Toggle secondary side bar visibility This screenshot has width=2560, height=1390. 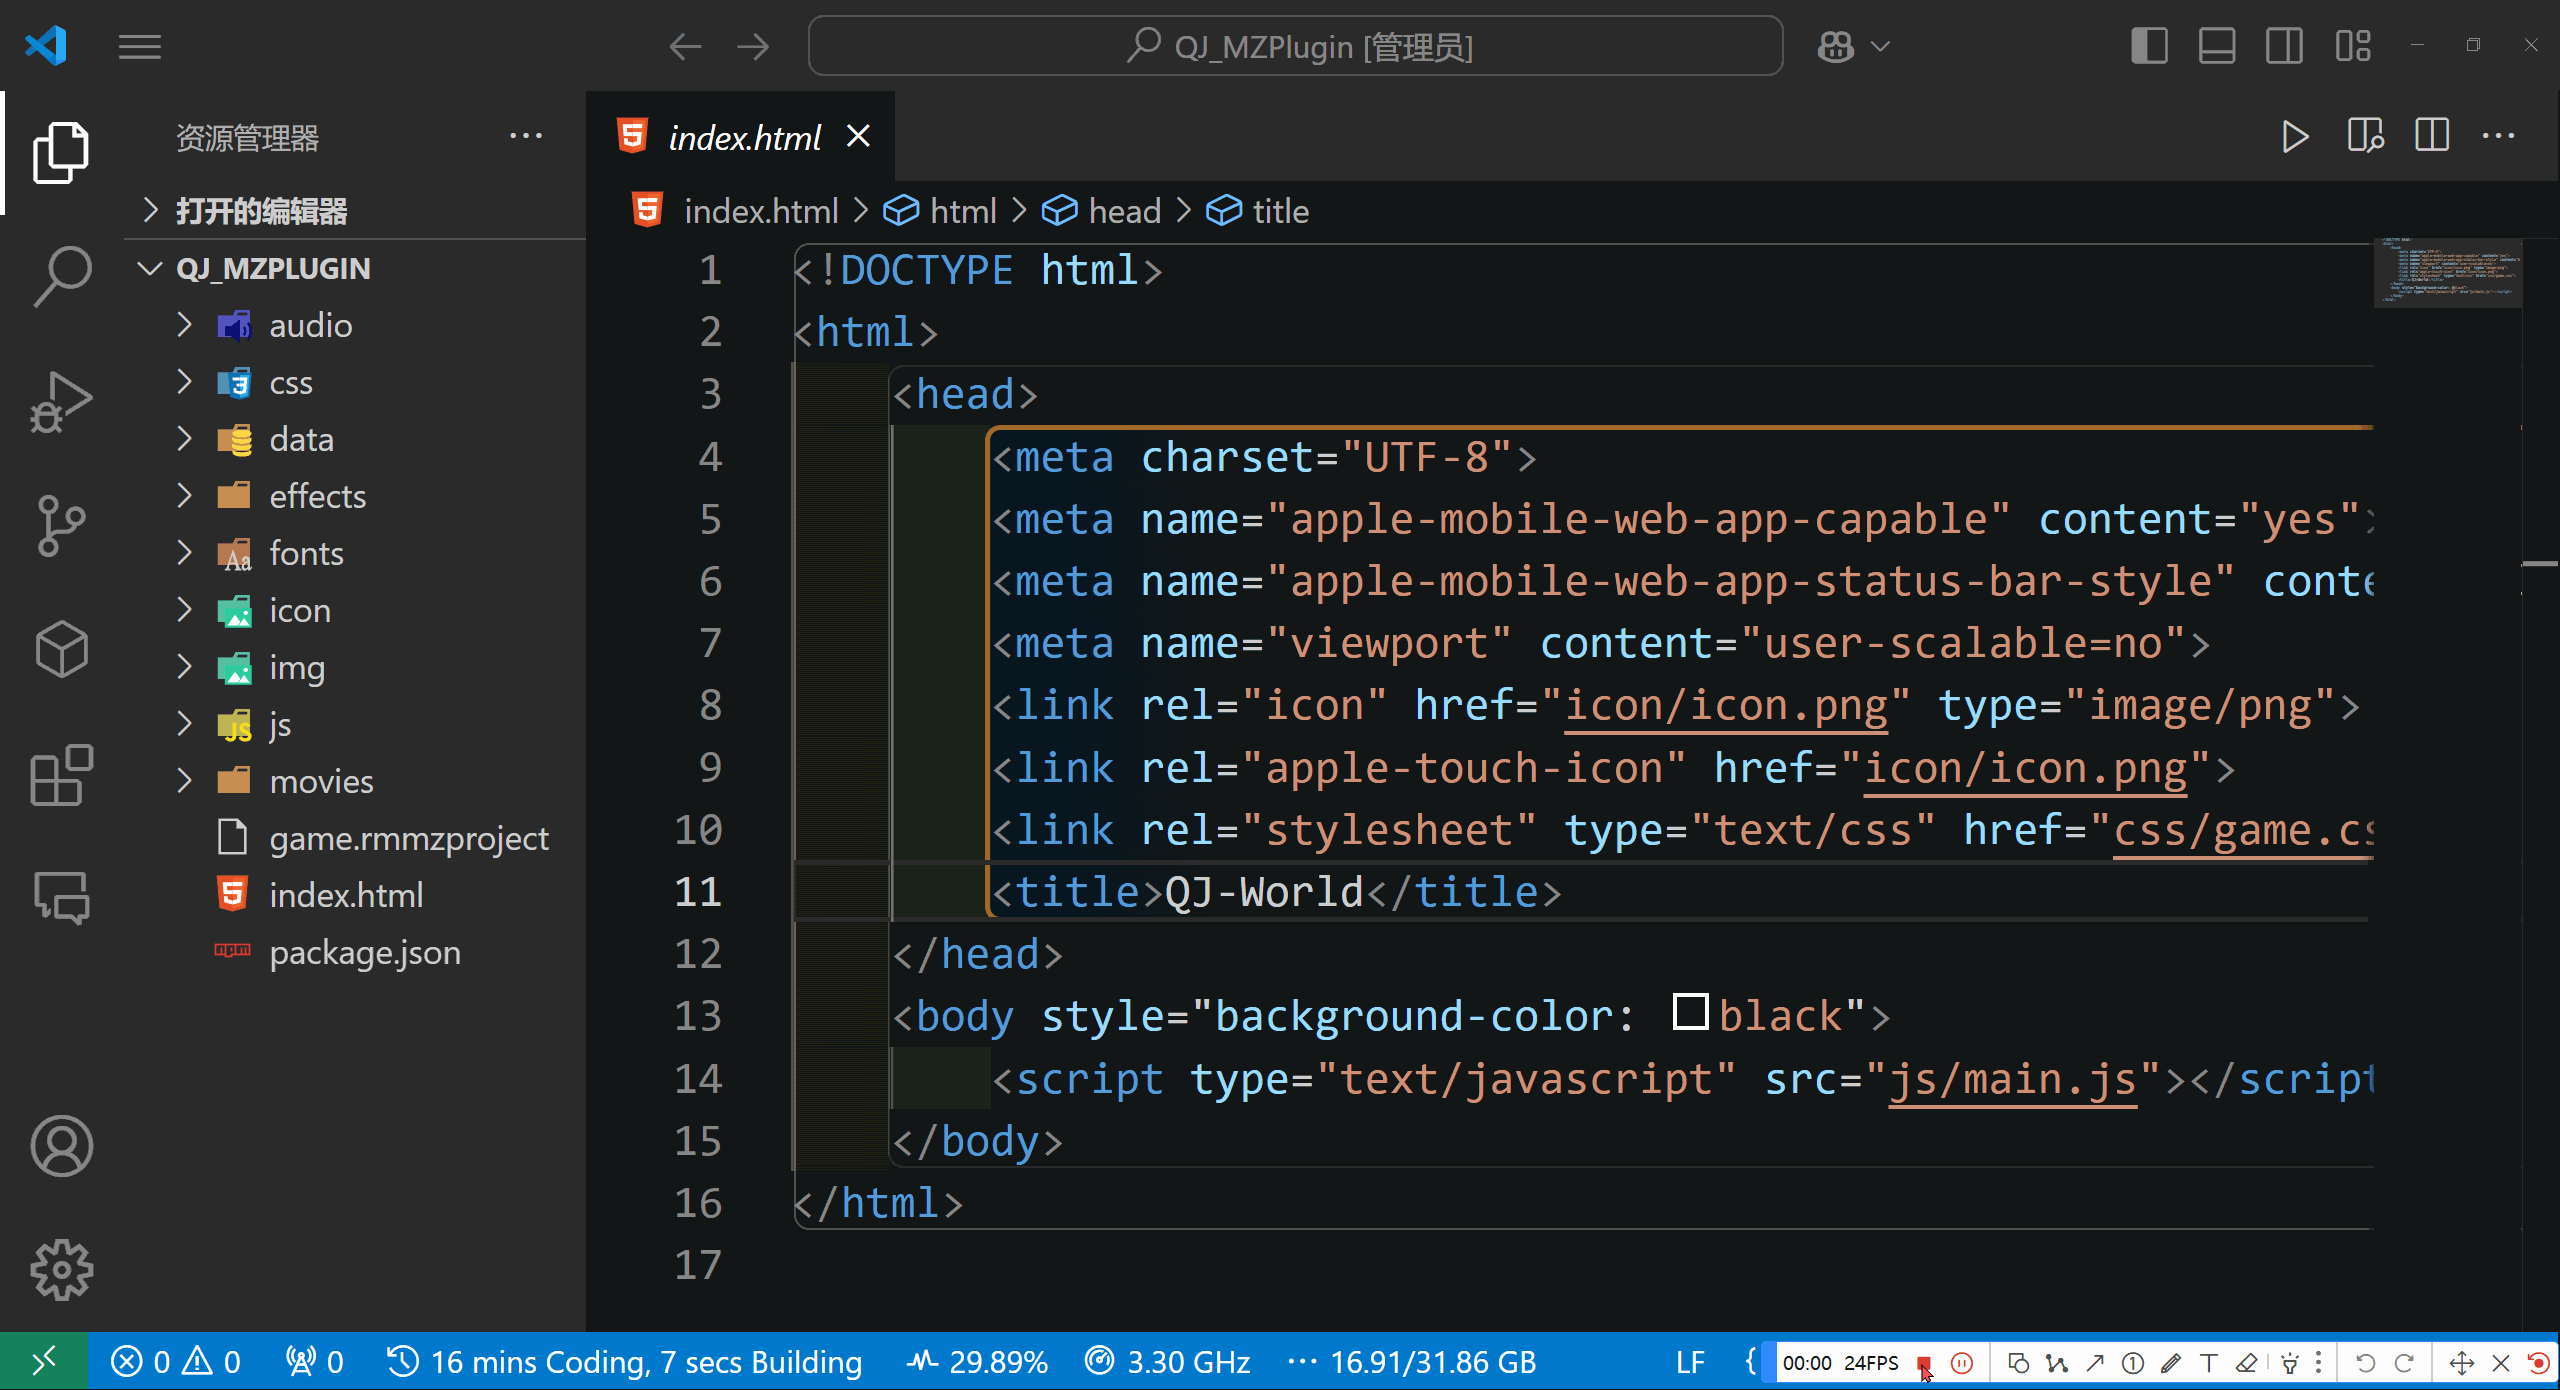click(2285, 46)
